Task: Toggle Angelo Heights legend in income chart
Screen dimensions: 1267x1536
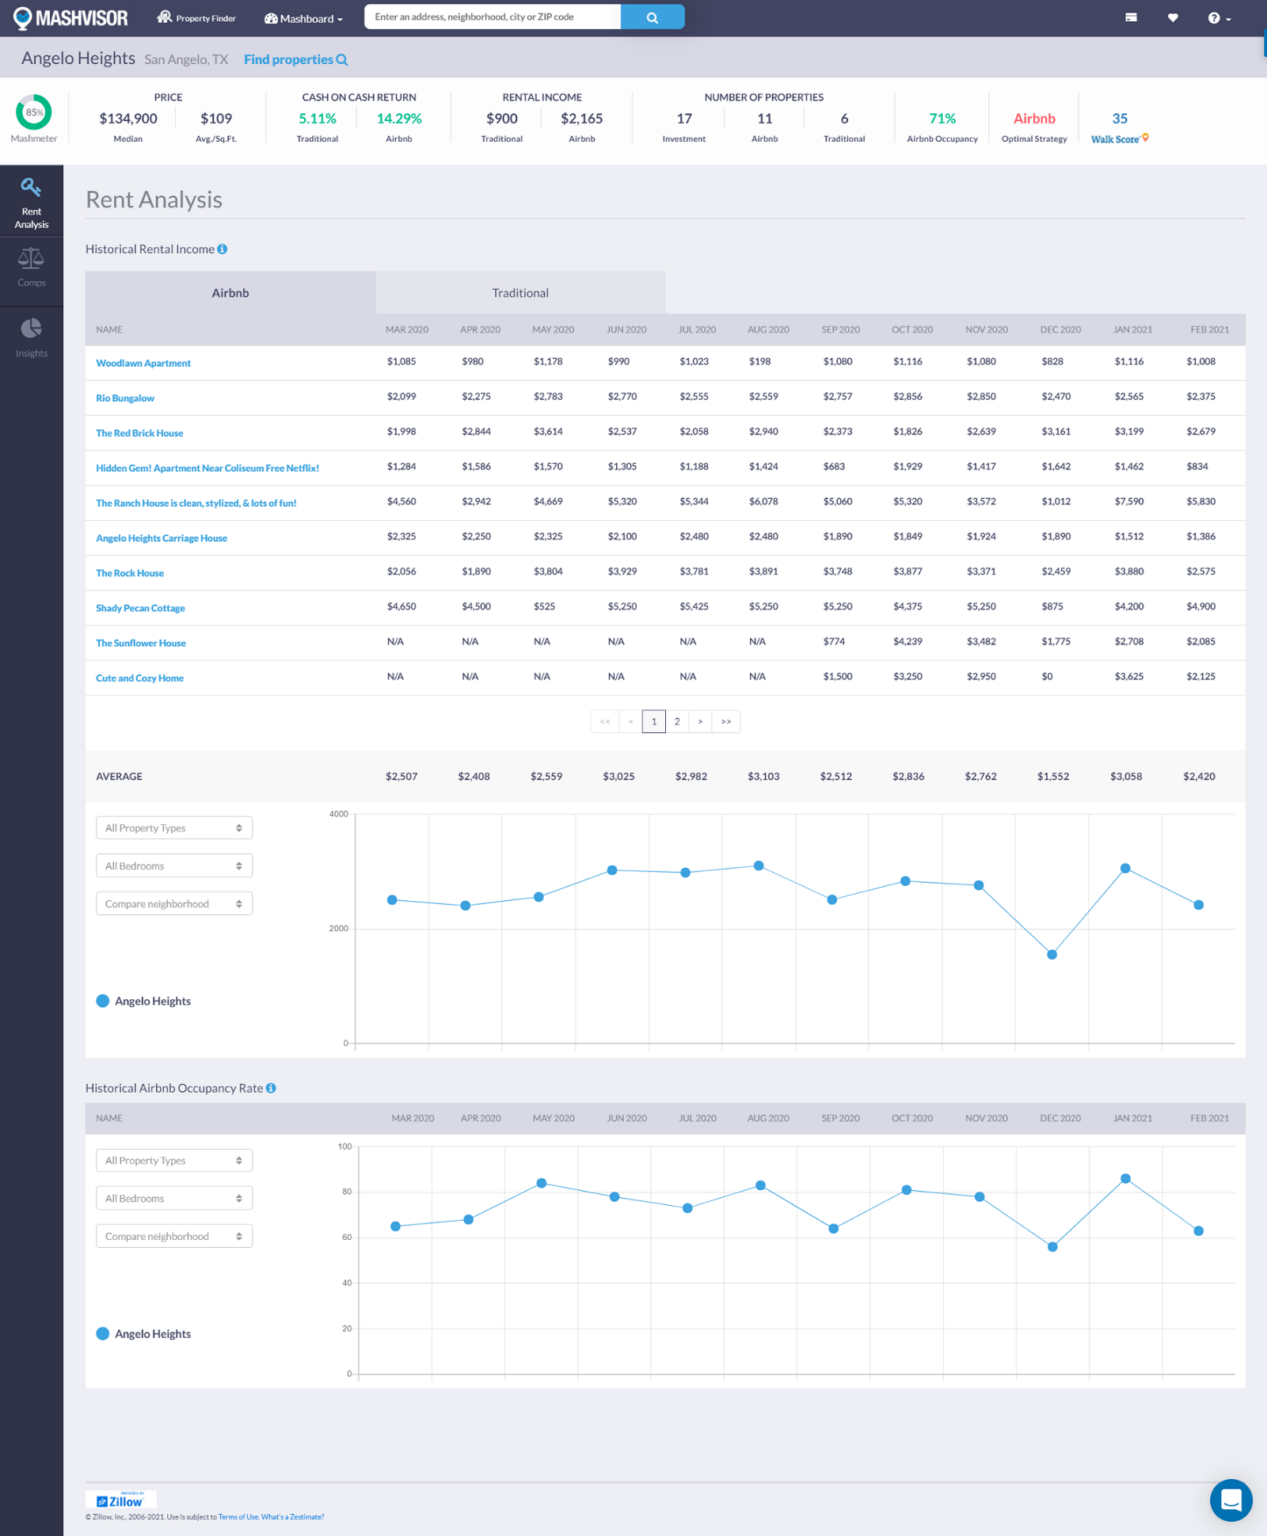Action: [144, 1001]
